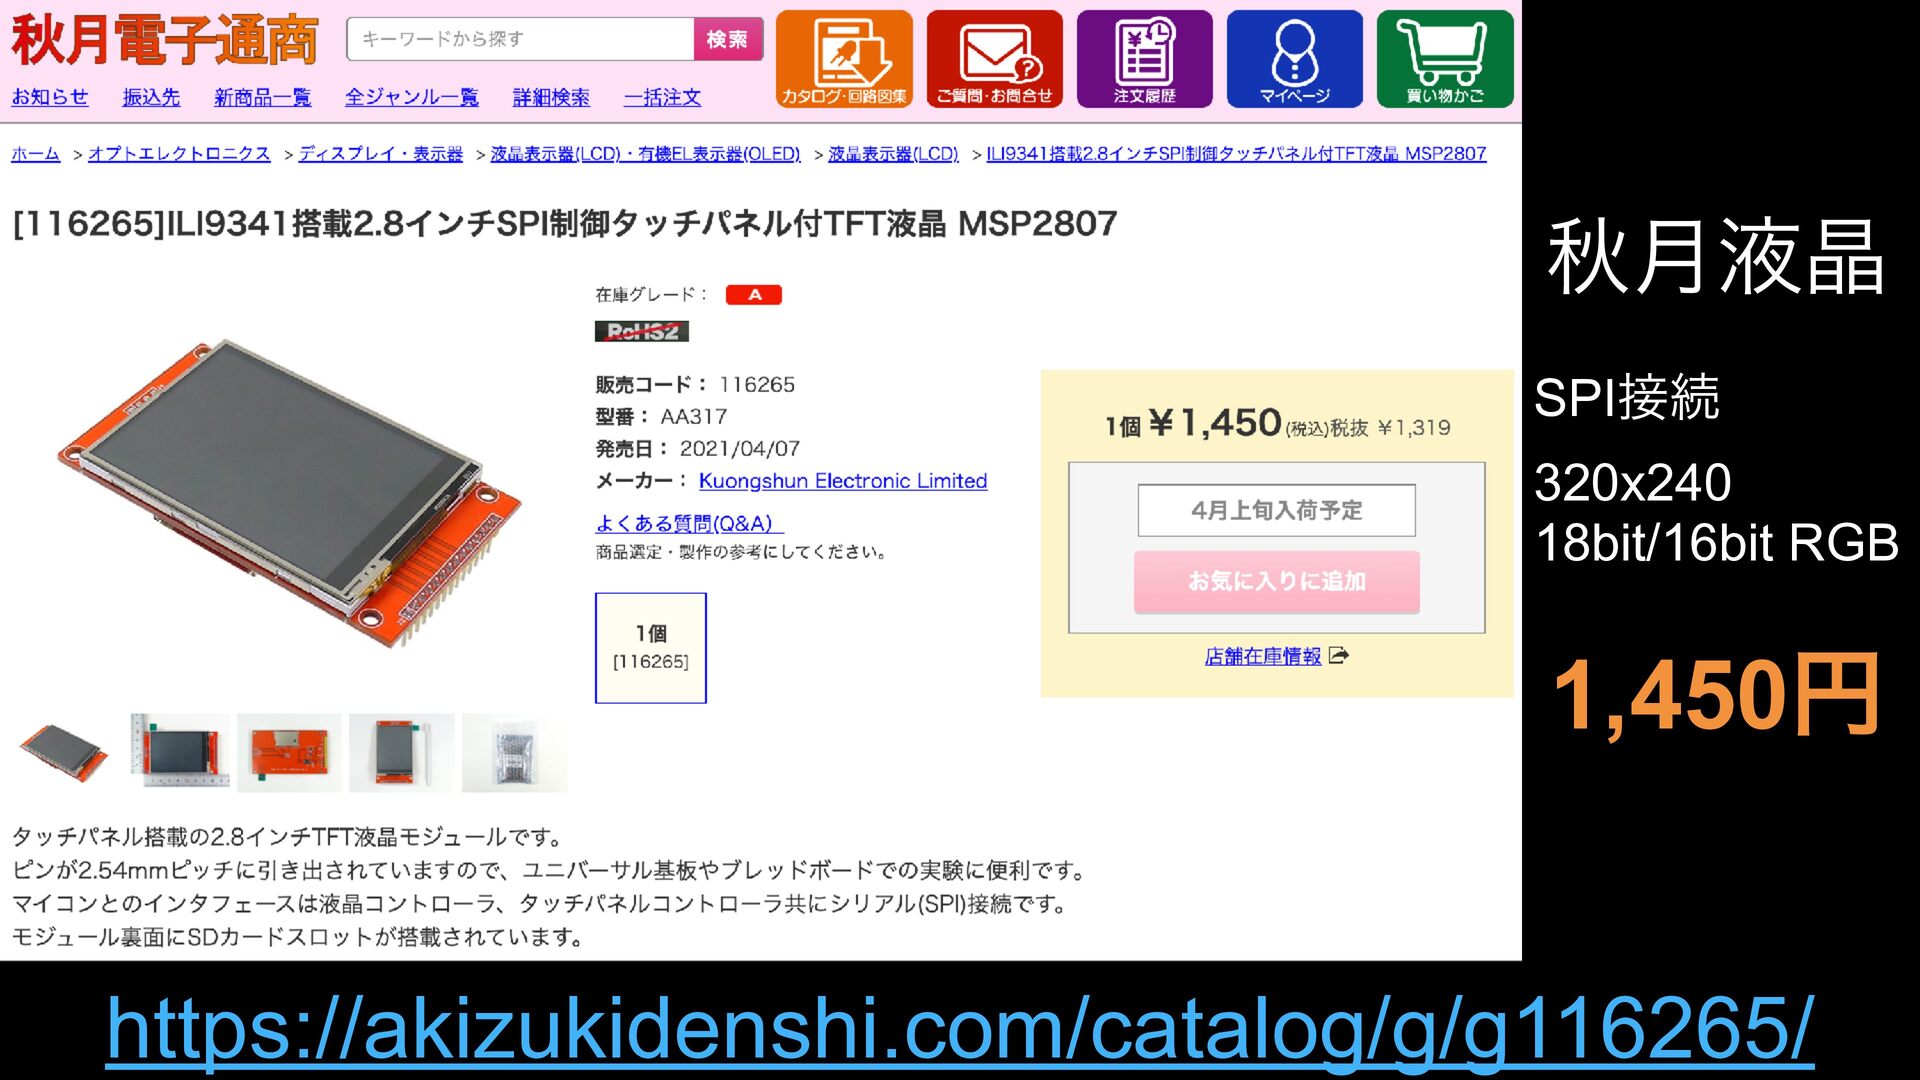Screen dimensions: 1920x1080
Task: Click the 検索 search button
Action: click(728, 39)
